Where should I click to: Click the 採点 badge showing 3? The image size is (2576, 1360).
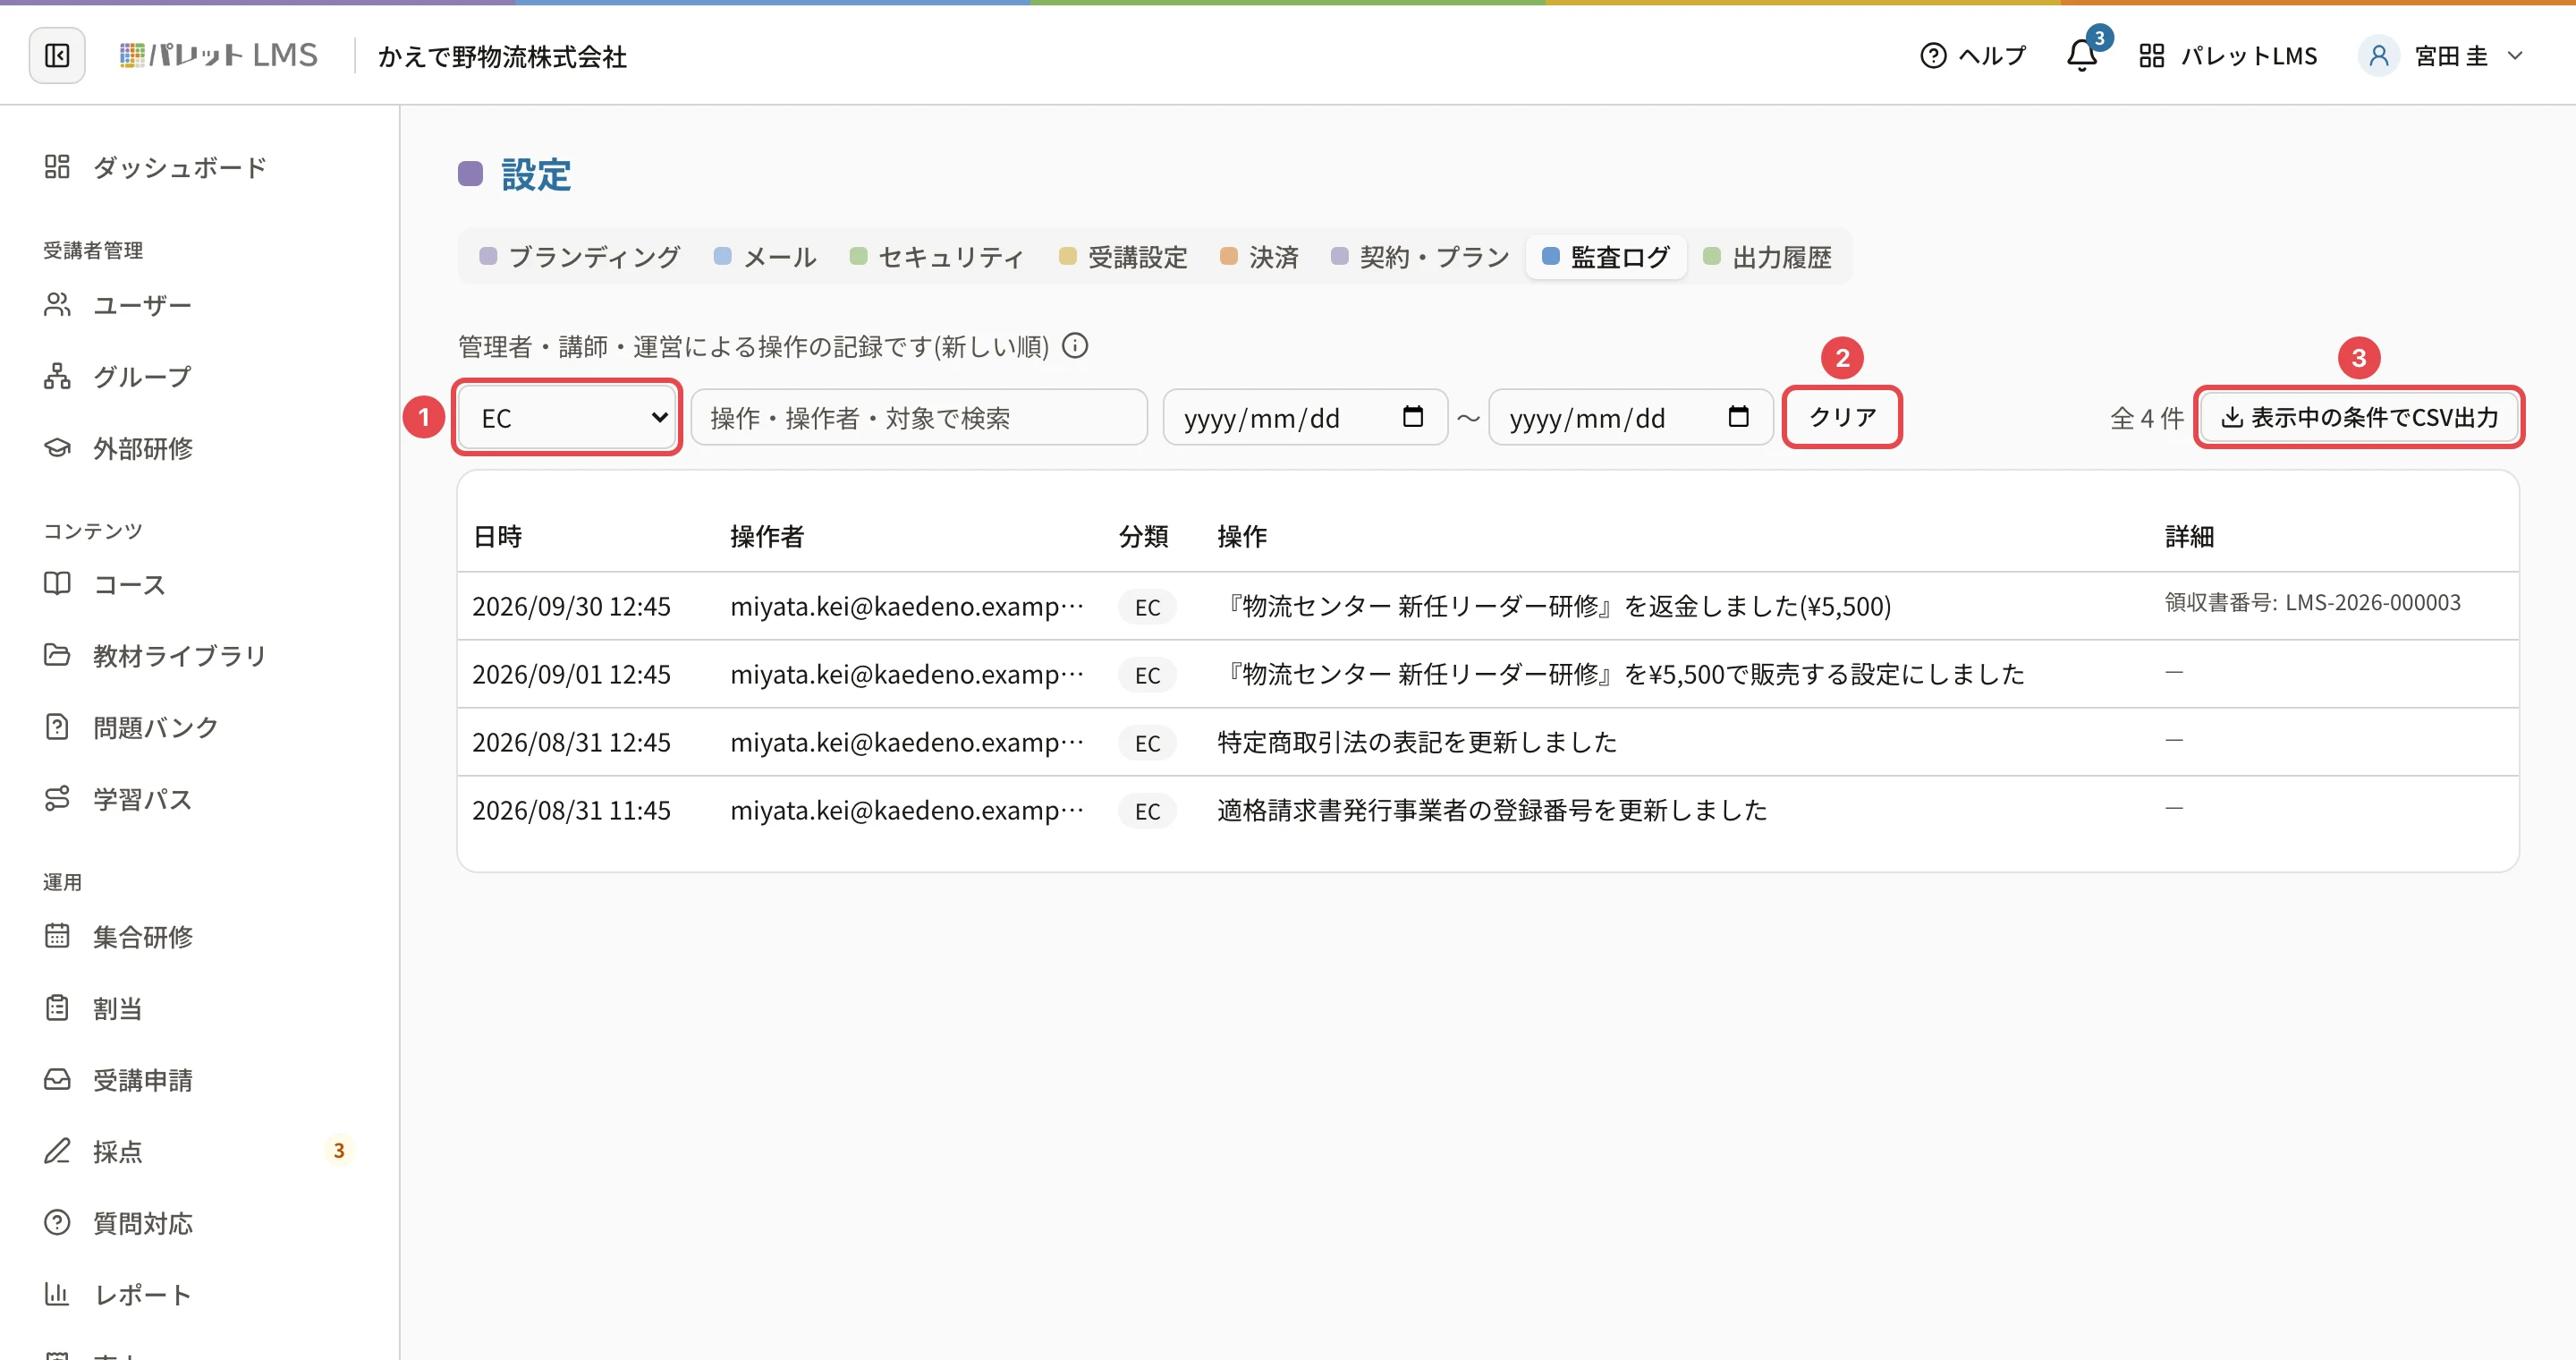point(339,1151)
